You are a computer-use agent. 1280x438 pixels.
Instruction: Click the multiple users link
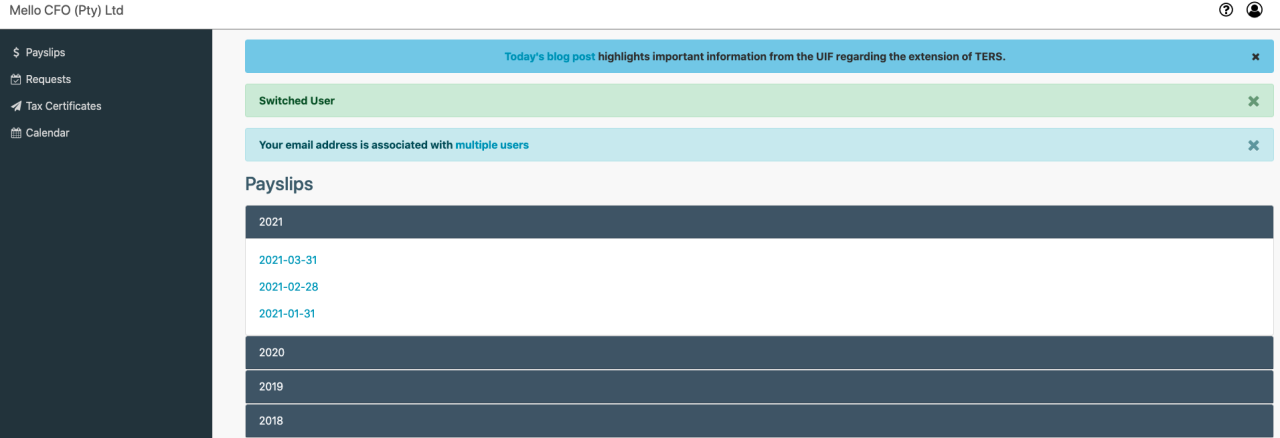(x=492, y=145)
